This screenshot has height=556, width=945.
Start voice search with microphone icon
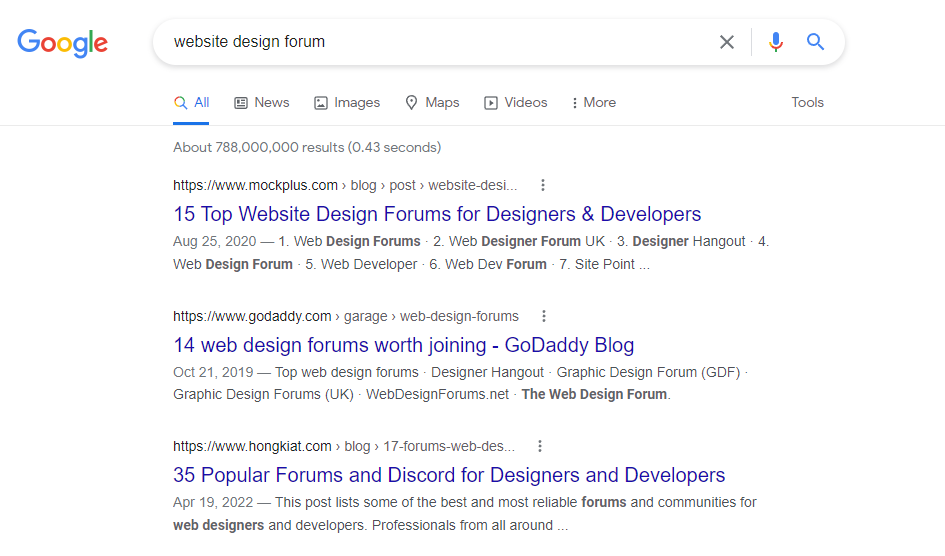click(x=776, y=42)
